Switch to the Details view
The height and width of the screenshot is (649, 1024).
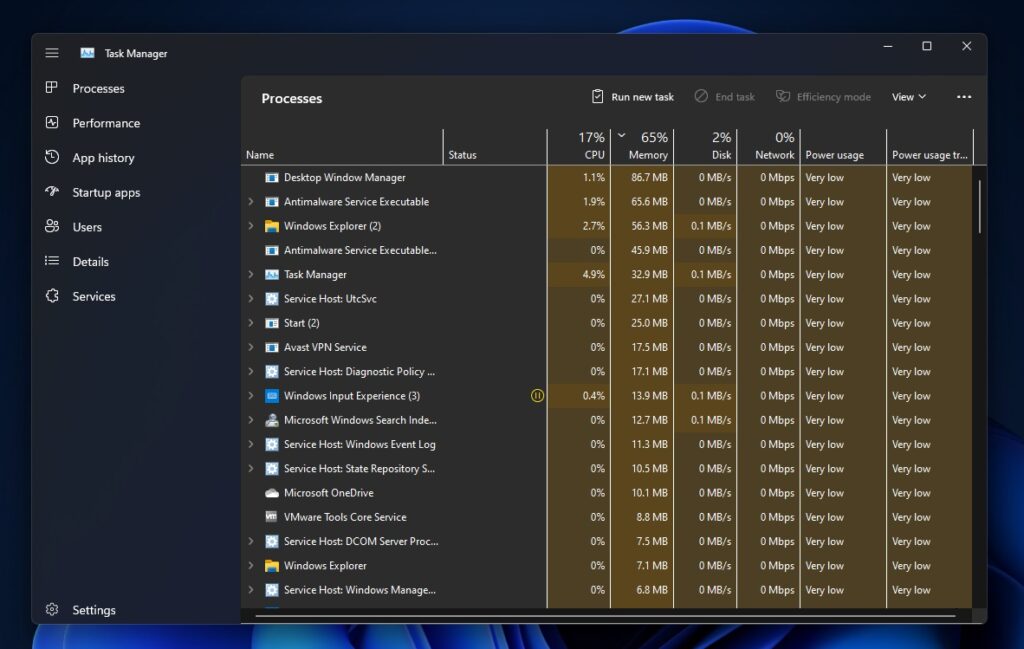click(x=89, y=261)
